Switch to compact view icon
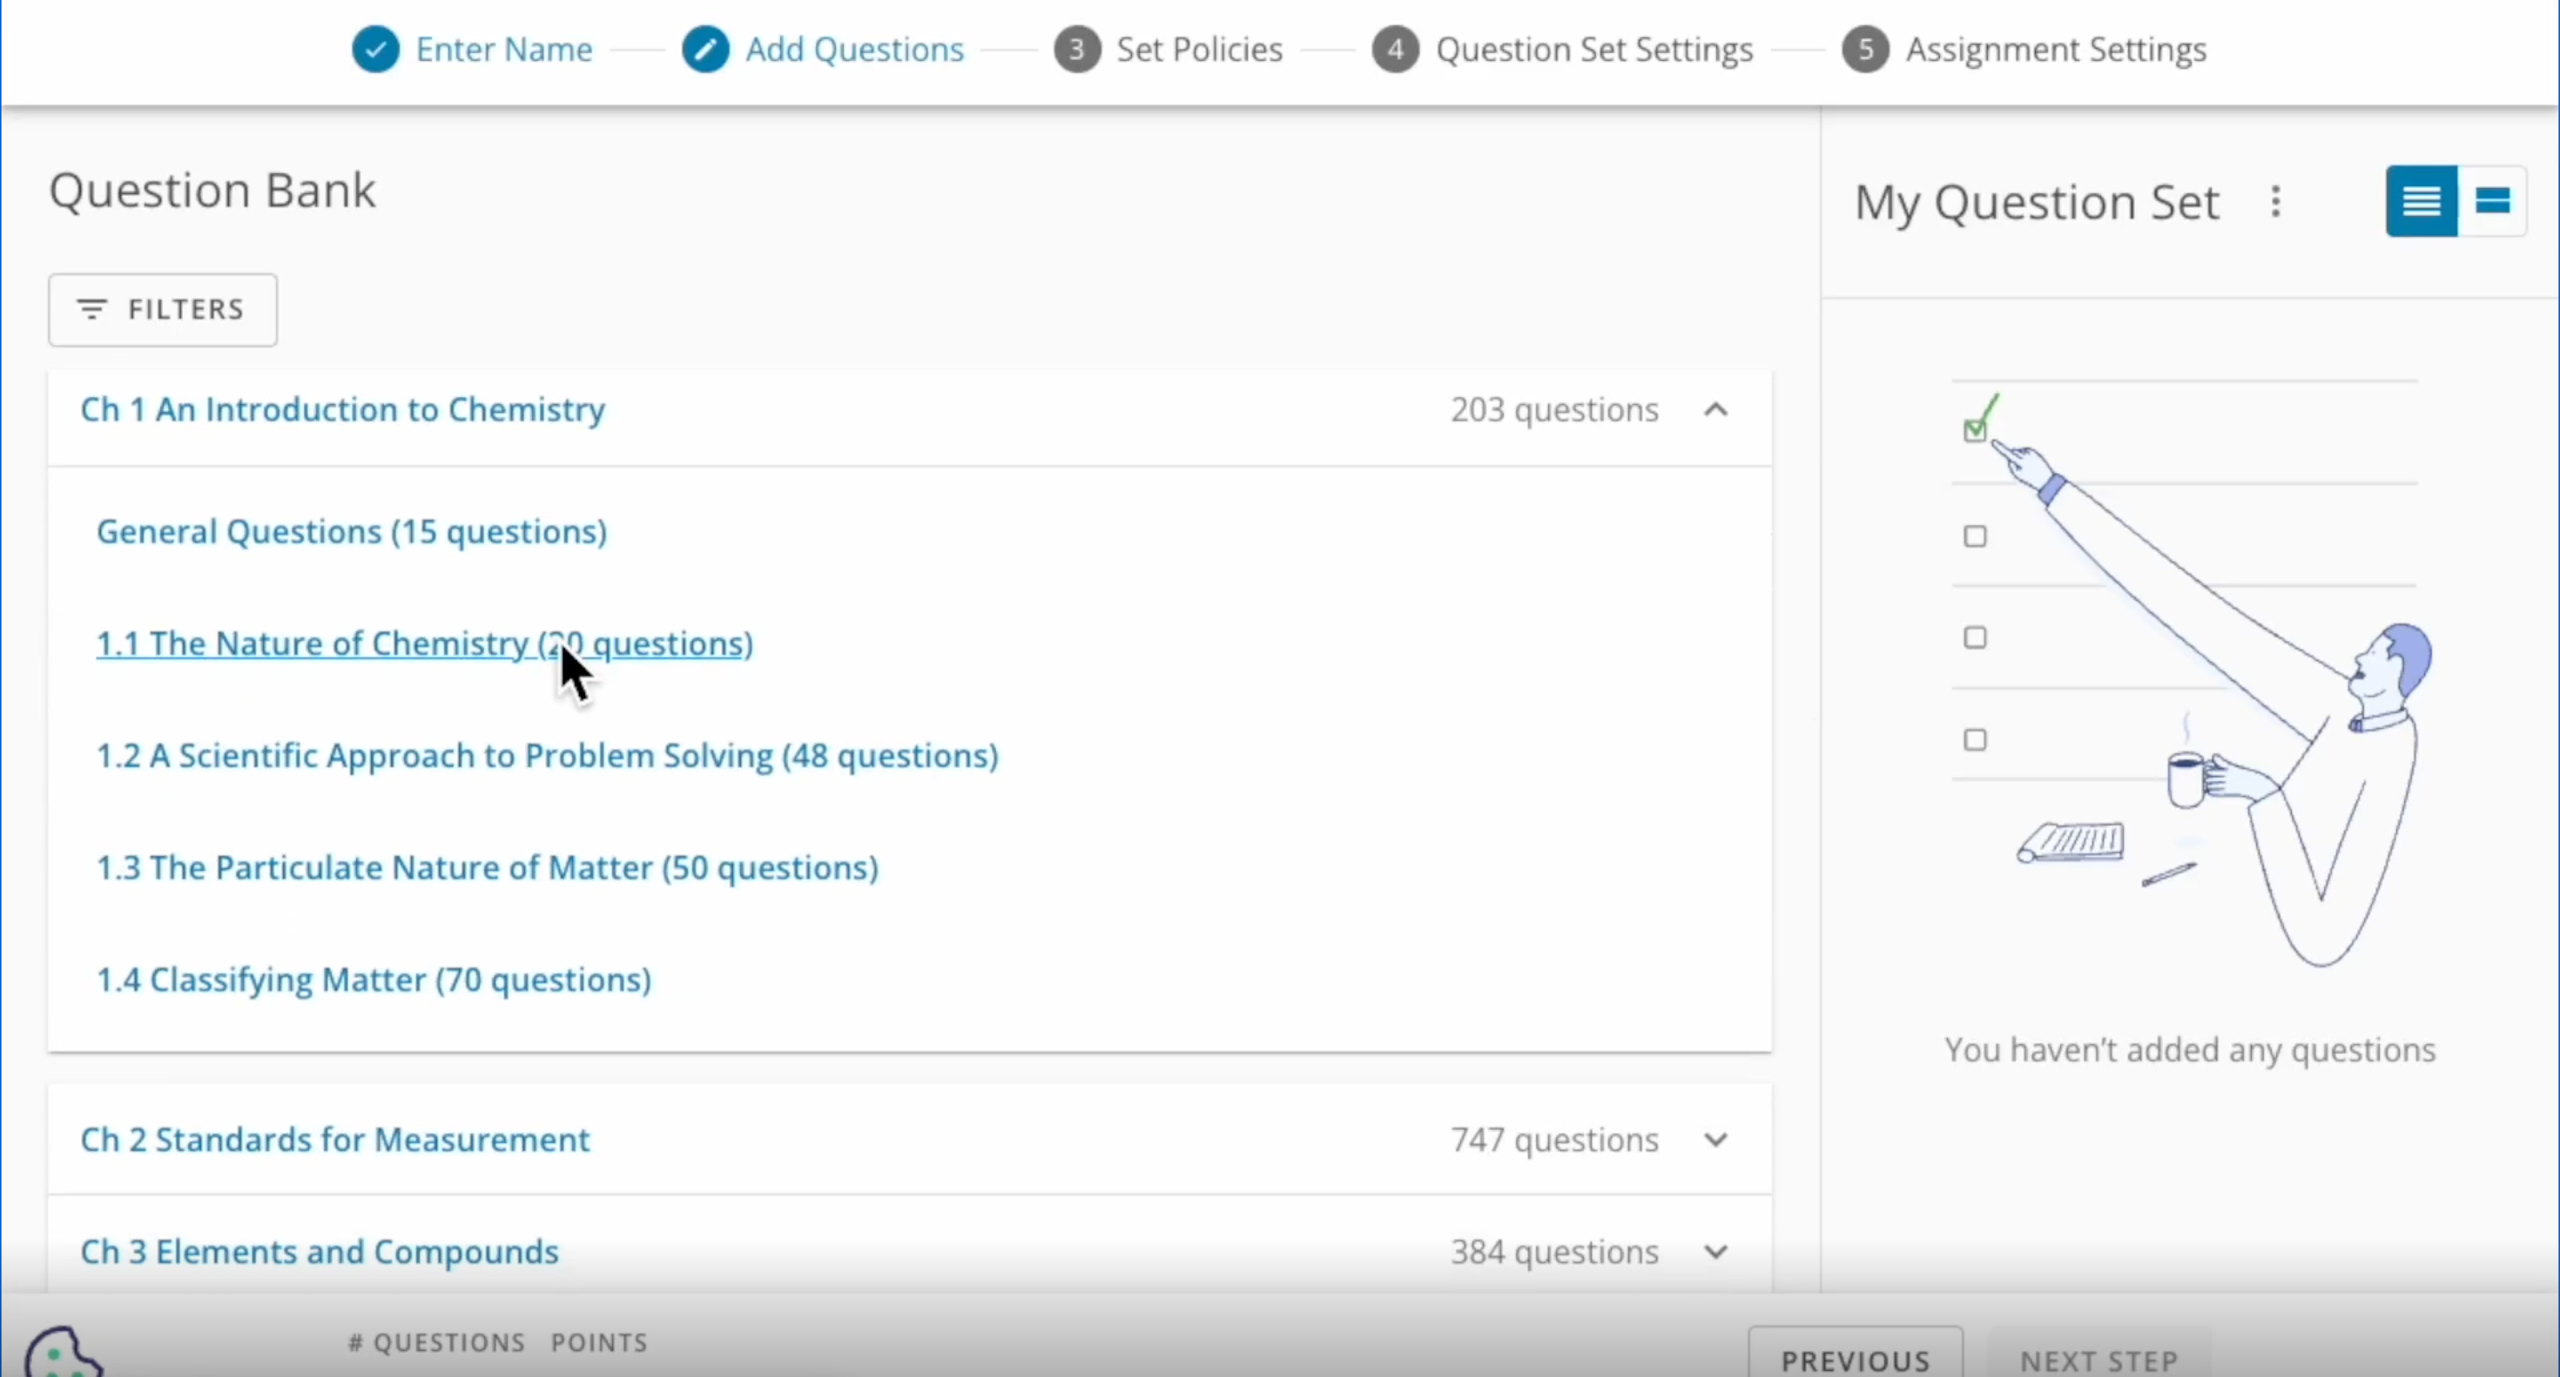Screen dimensions: 2560x1377 pyautogui.click(x=2493, y=201)
